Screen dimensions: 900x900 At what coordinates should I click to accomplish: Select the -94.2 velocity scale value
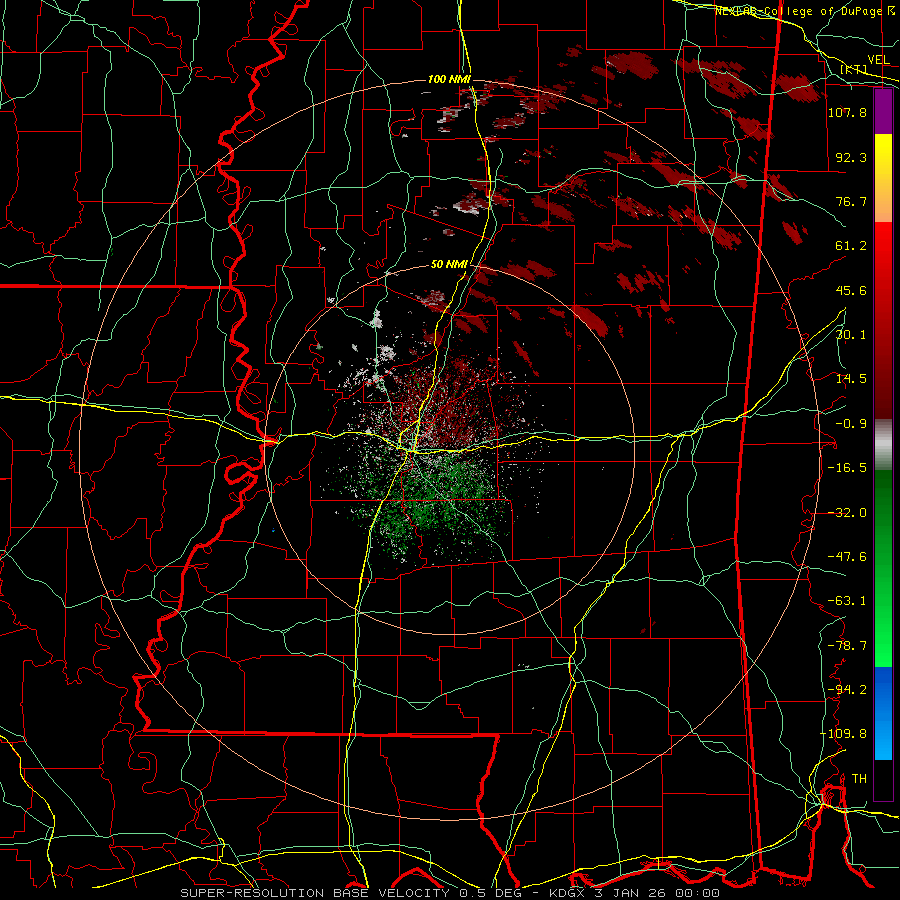(x=847, y=690)
